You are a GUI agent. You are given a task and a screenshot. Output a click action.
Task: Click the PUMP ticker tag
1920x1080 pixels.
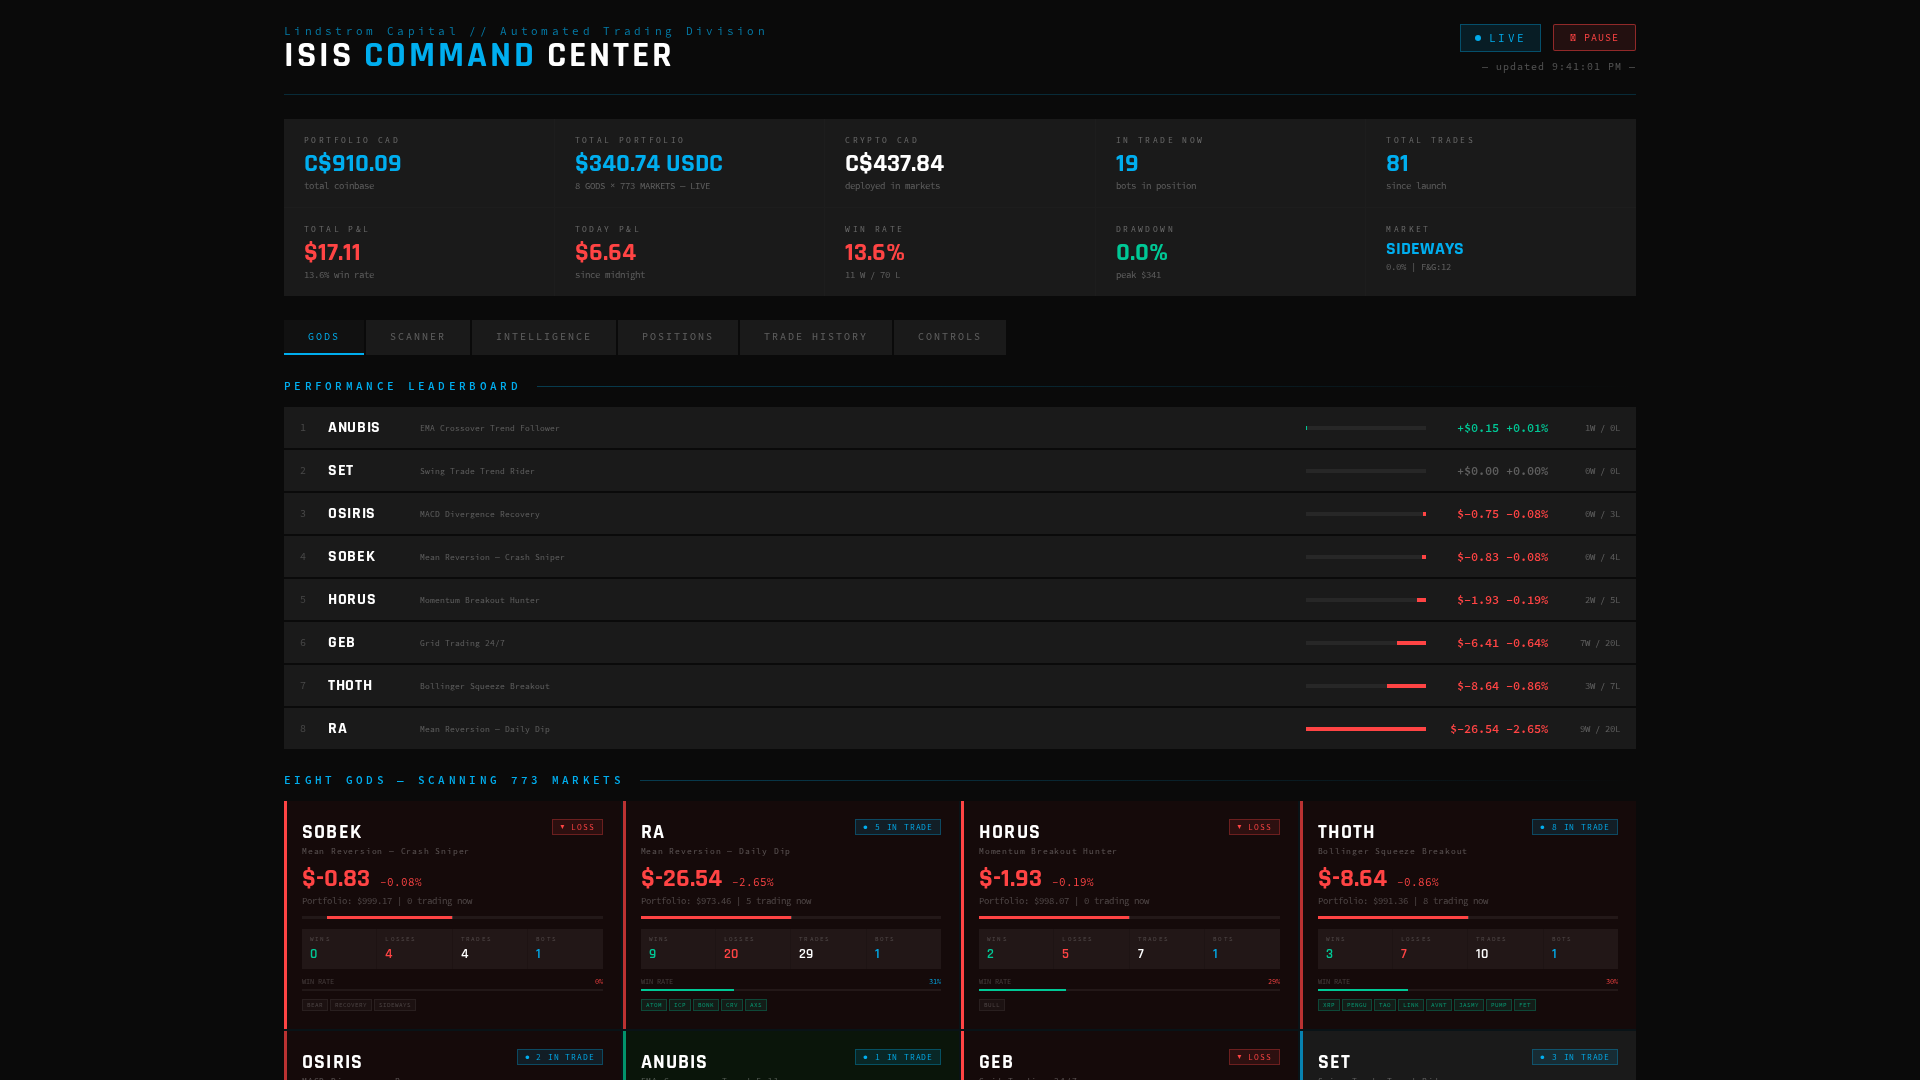pyautogui.click(x=1499, y=1005)
